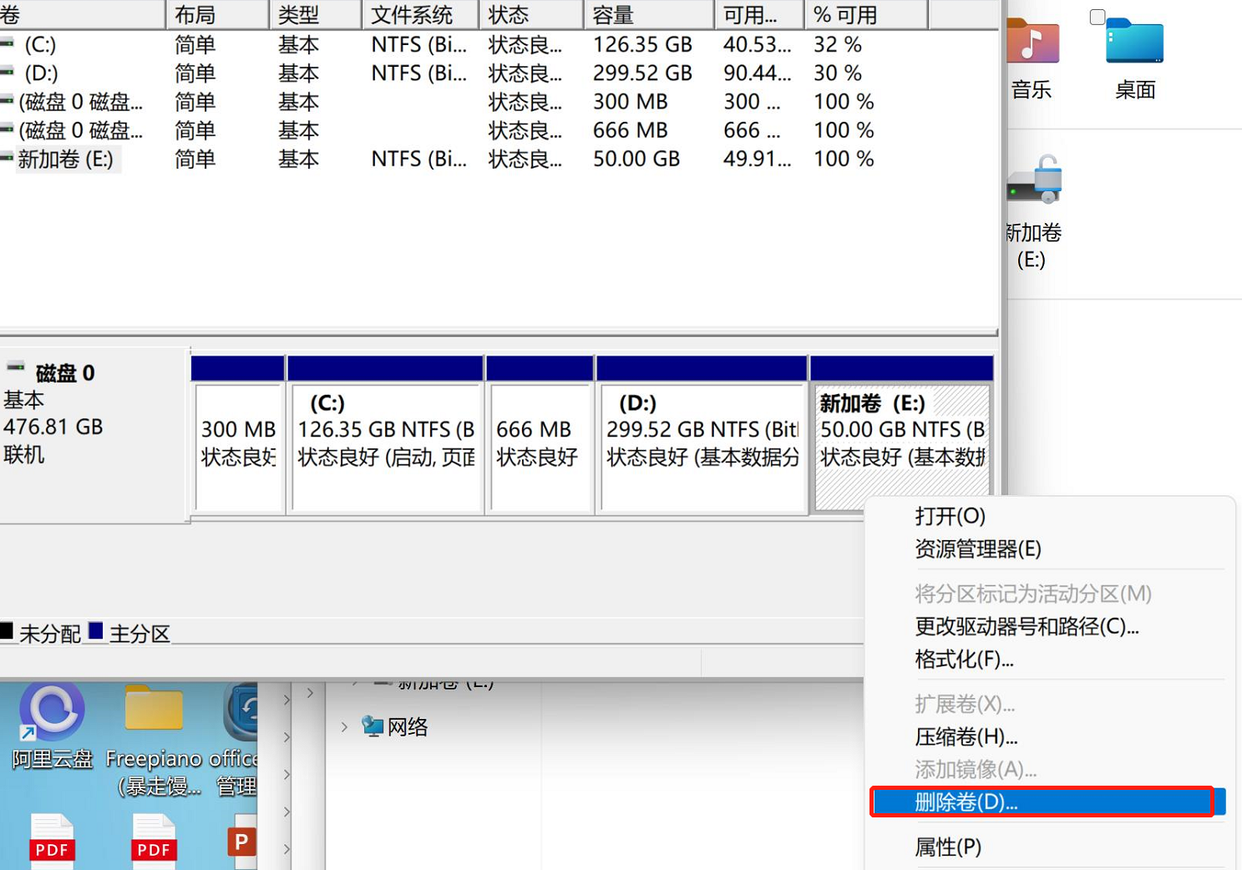Click the 32 % free cell

[x=838, y=45]
